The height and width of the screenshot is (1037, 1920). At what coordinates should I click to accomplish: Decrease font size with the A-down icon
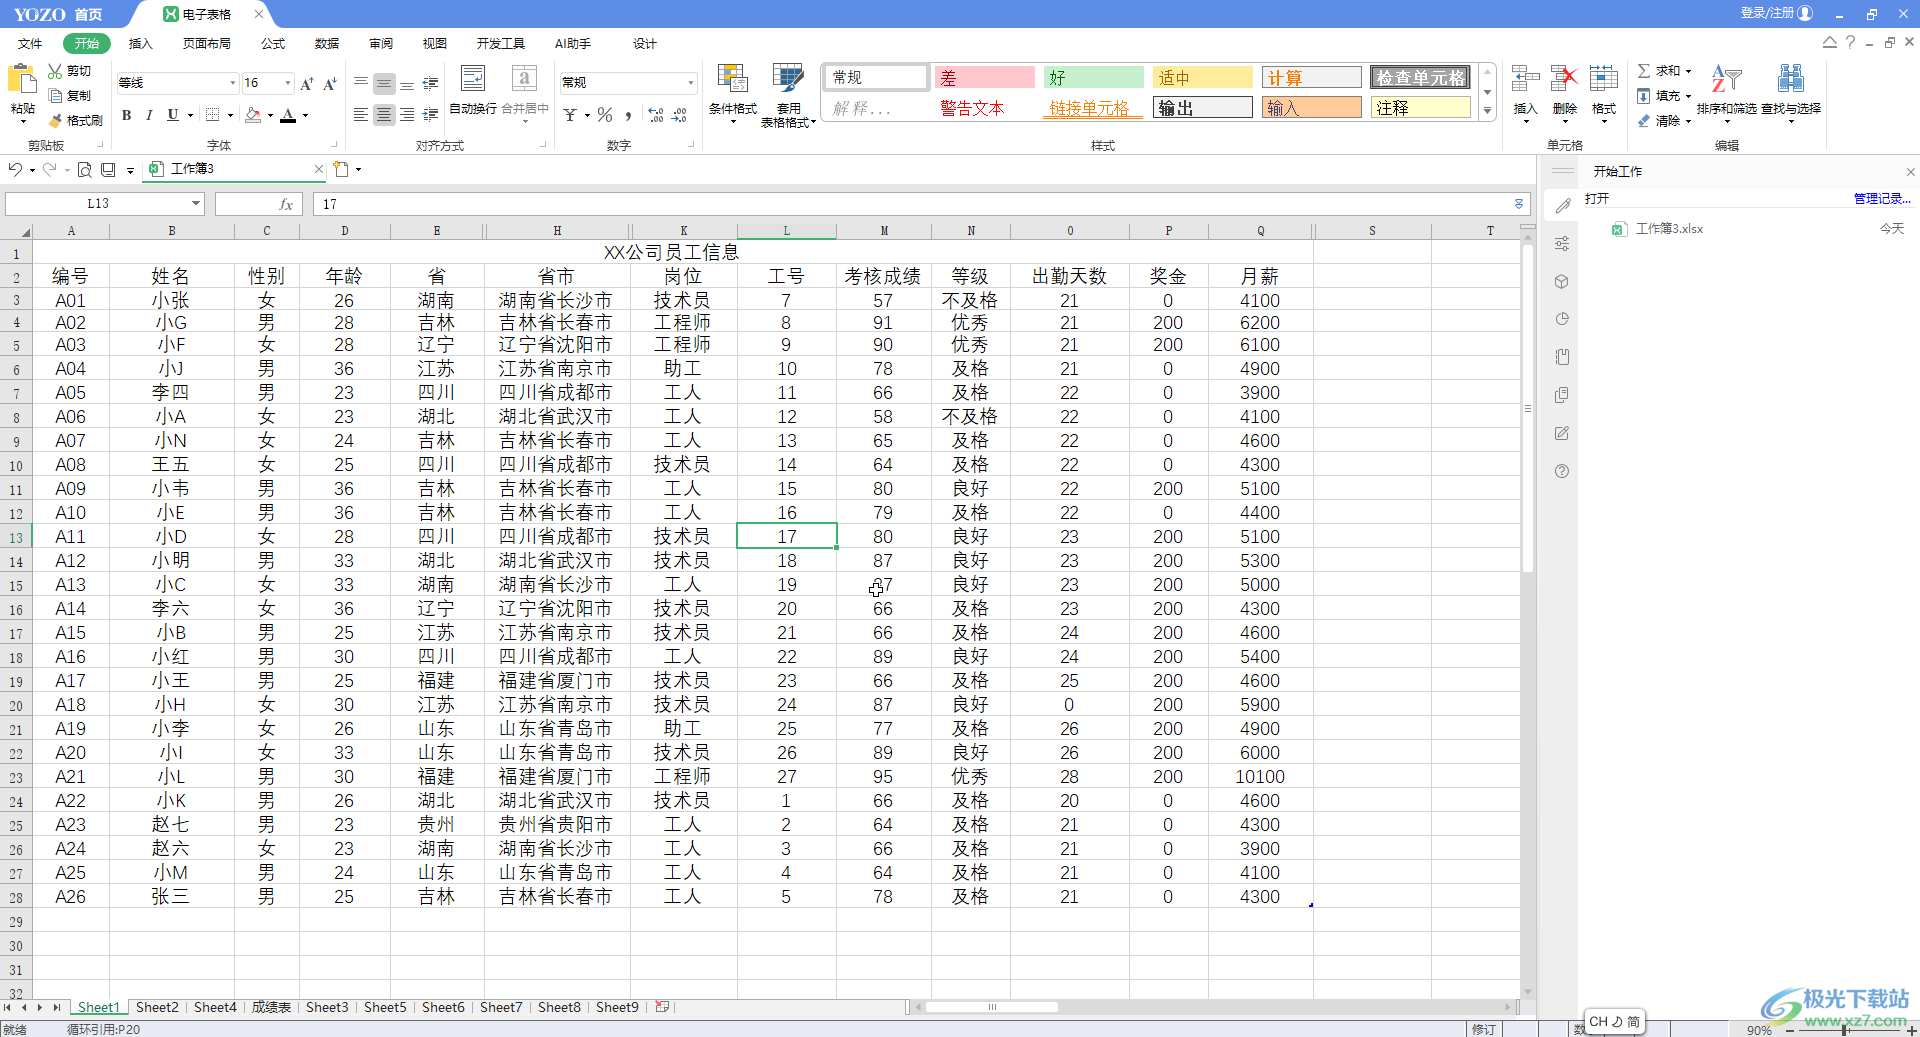(330, 83)
